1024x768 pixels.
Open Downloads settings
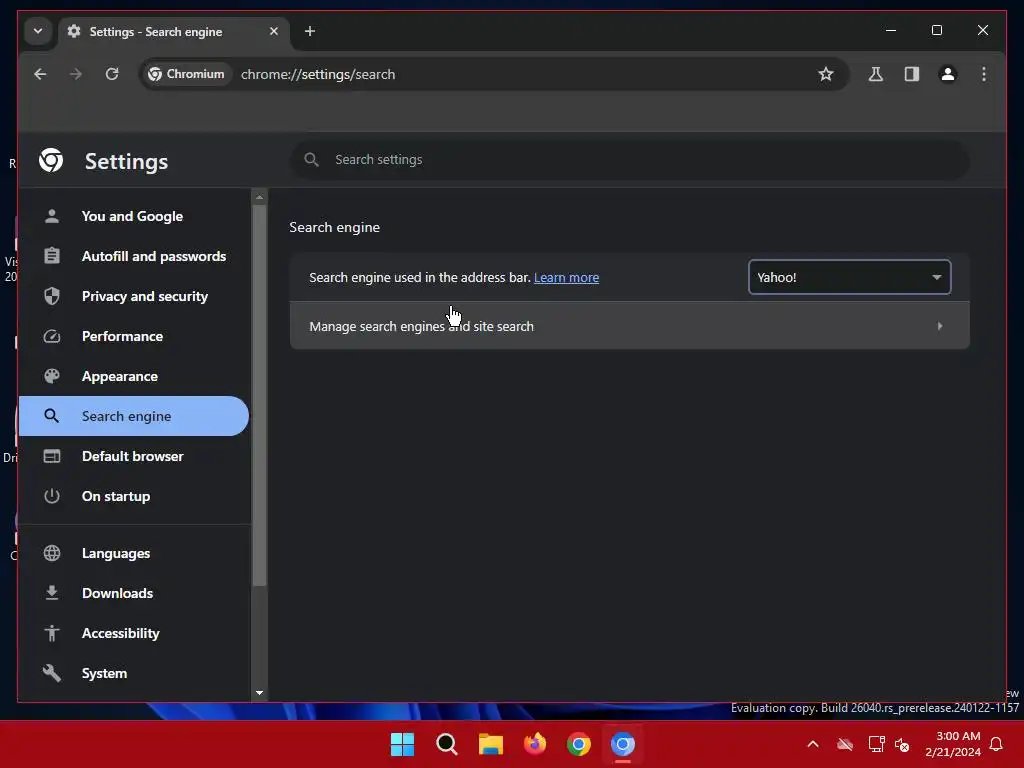(133, 593)
